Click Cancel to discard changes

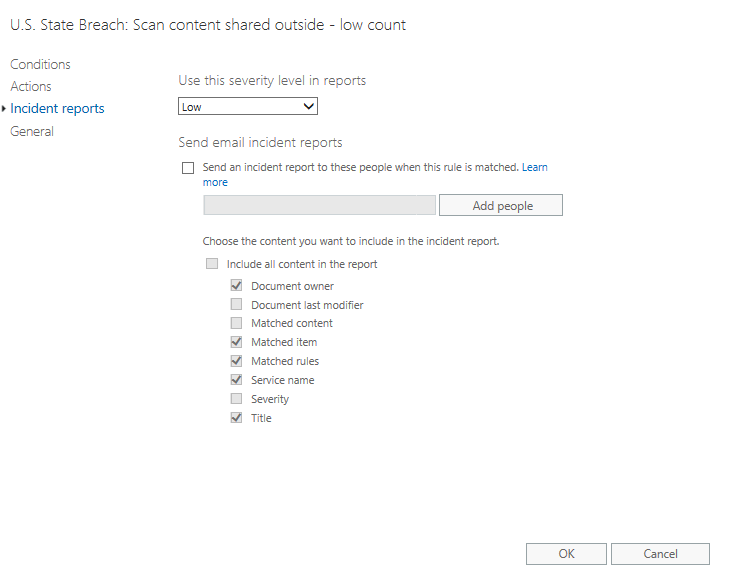click(x=660, y=554)
